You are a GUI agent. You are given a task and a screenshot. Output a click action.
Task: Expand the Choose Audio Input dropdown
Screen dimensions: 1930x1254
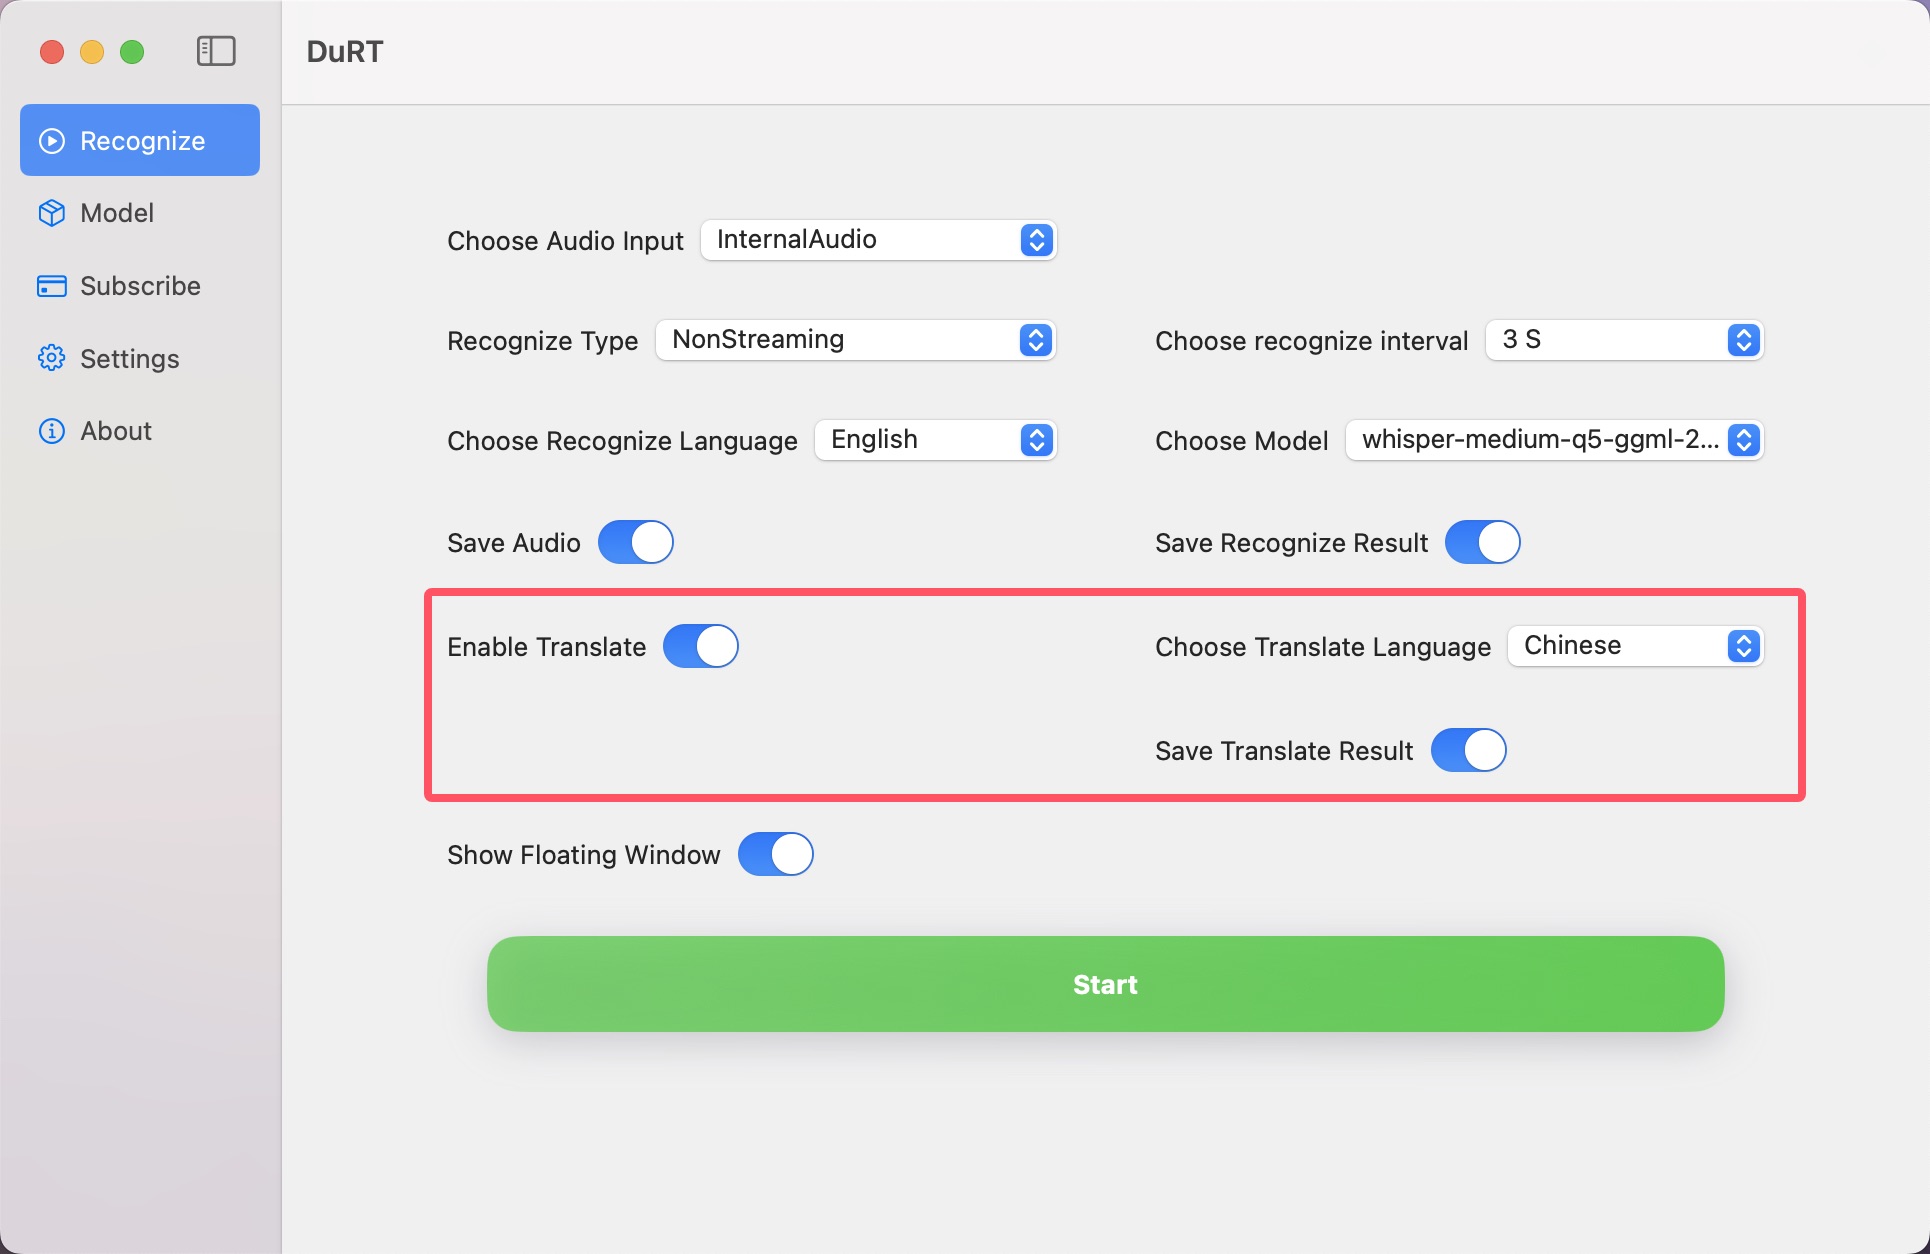(1037, 238)
